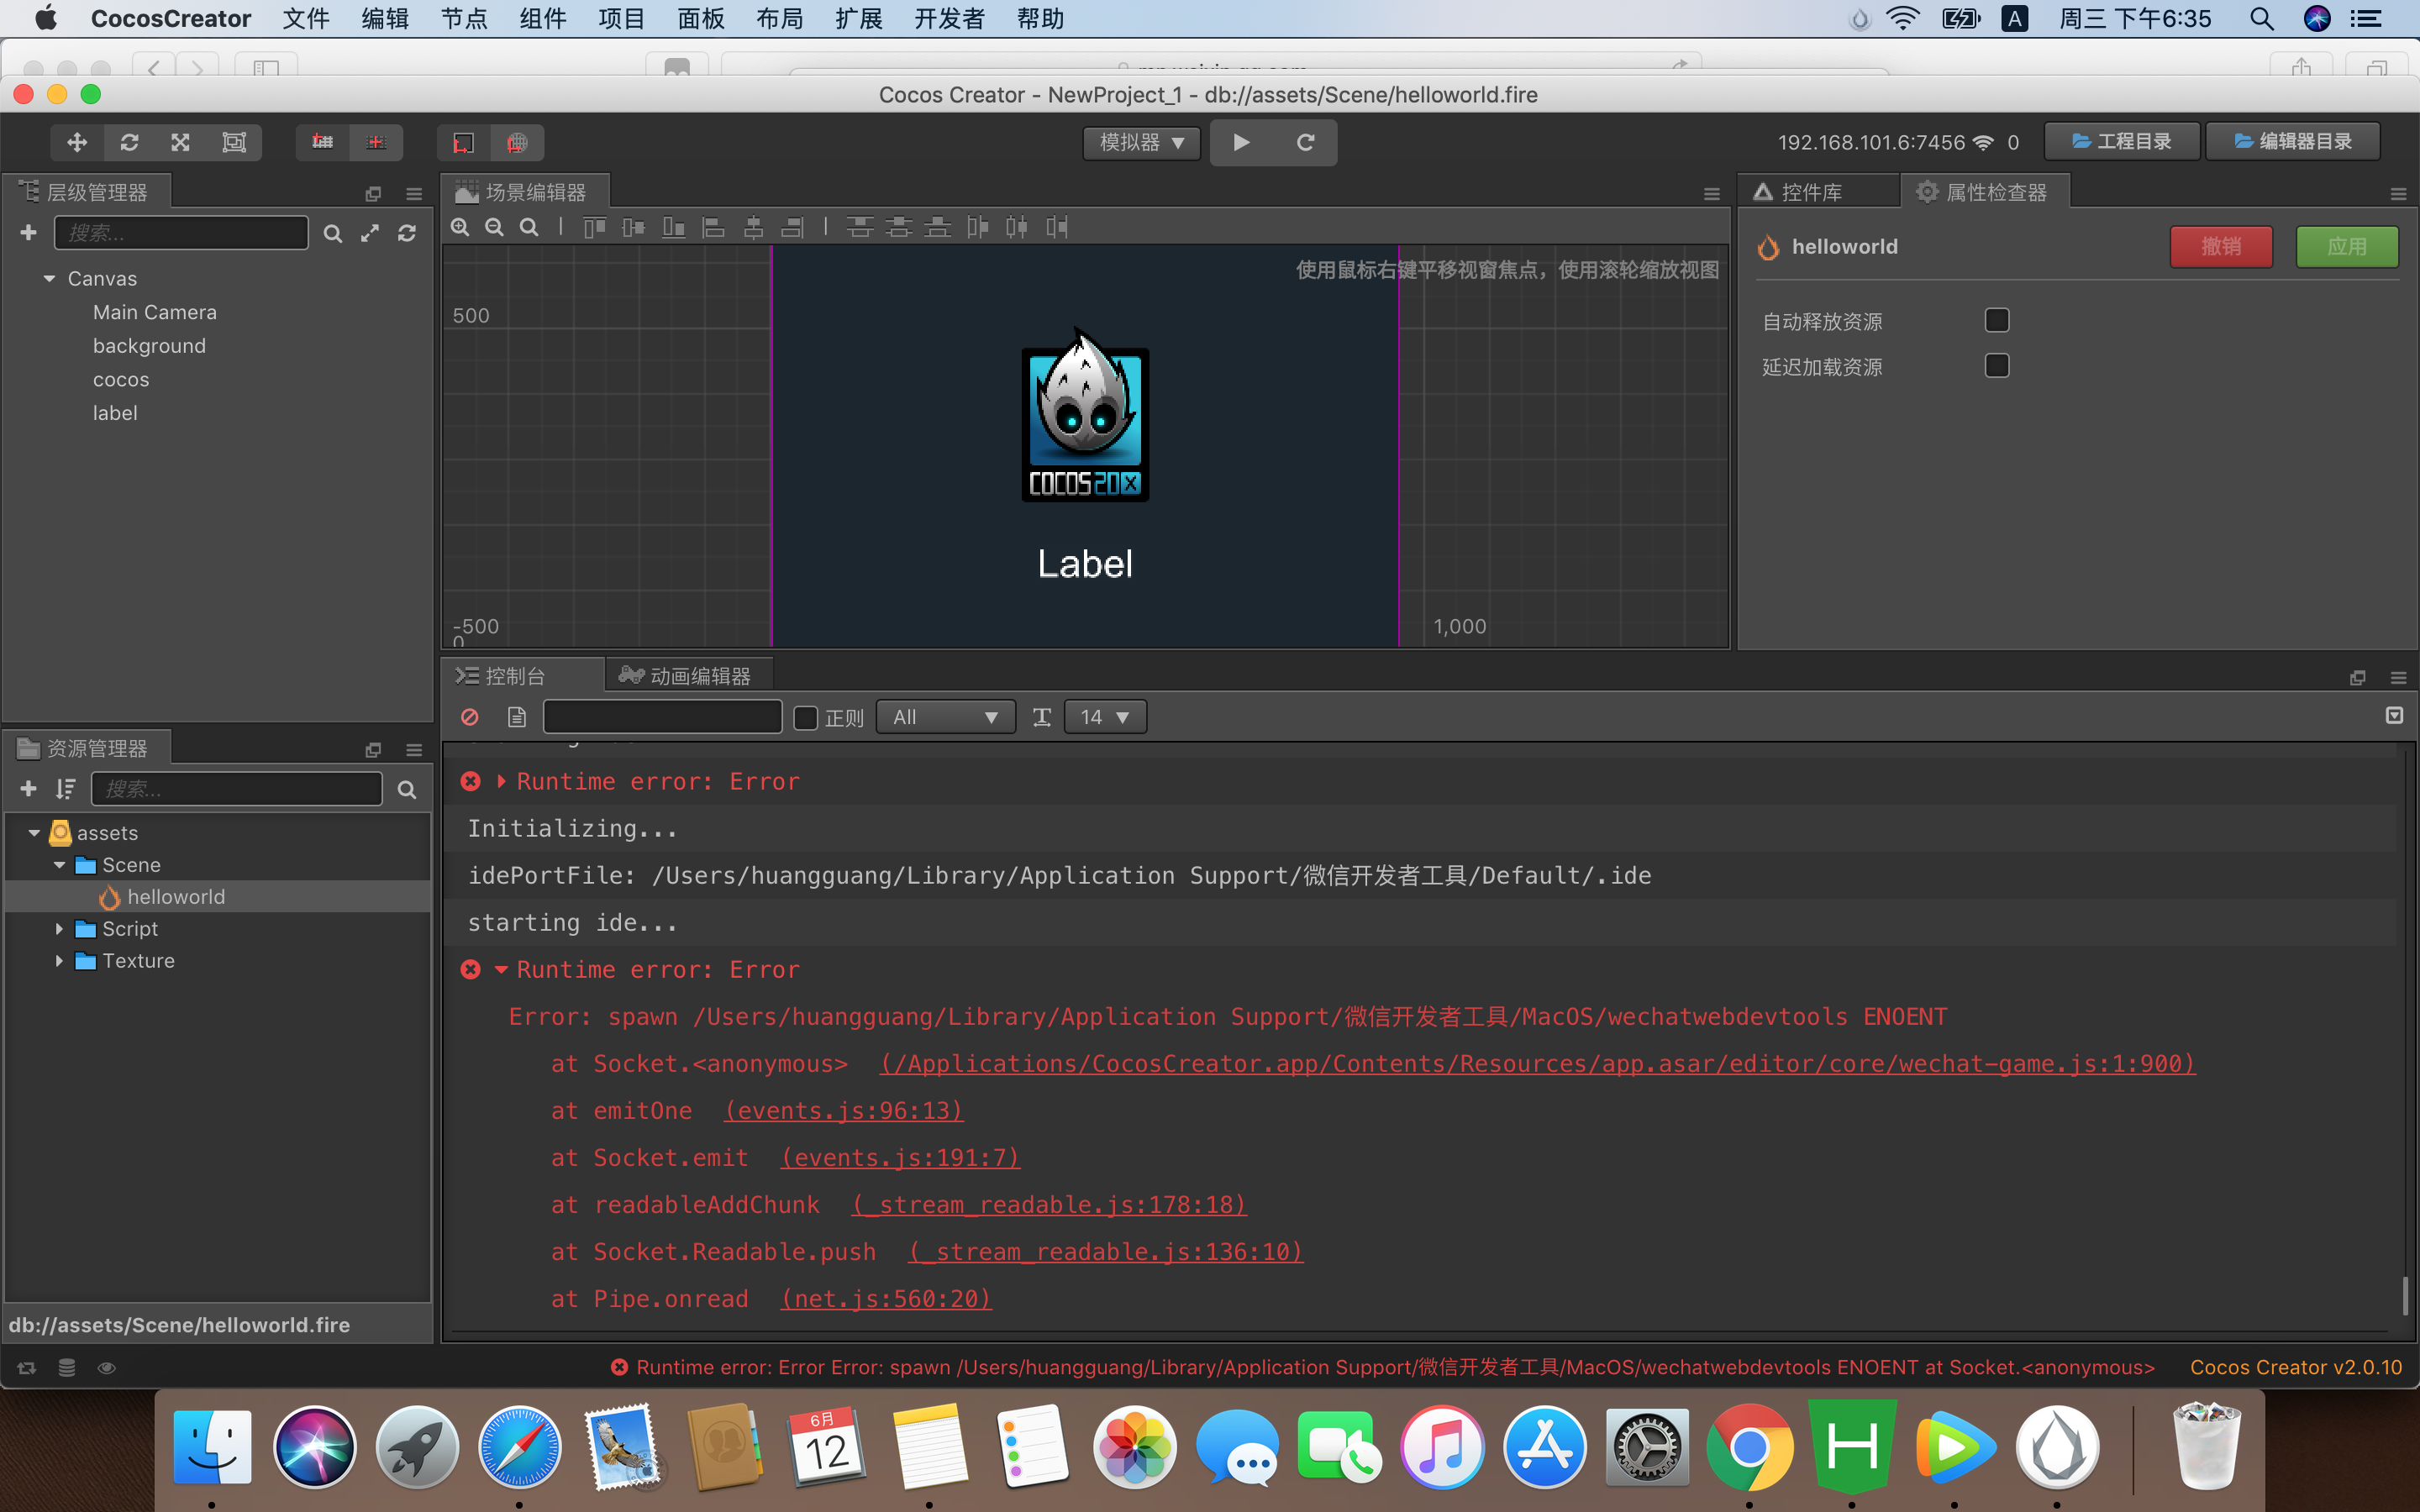The height and width of the screenshot is (1512, 2420).
Task: Select the move transform tool
Action: tap(77, 142)
